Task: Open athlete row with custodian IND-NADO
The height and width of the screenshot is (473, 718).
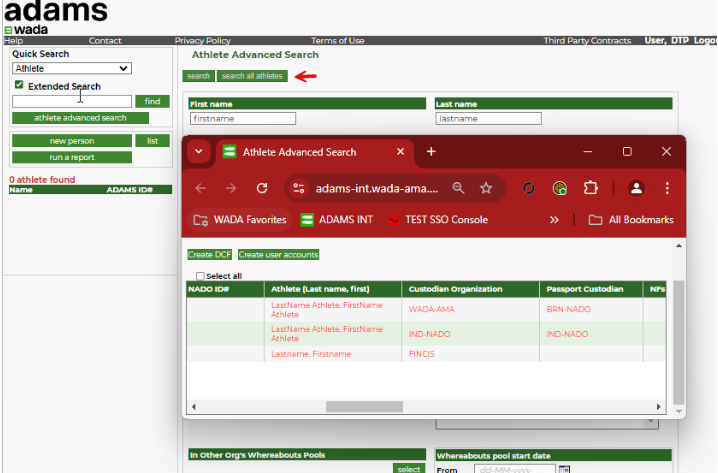Action: click(x=326, y=334)
